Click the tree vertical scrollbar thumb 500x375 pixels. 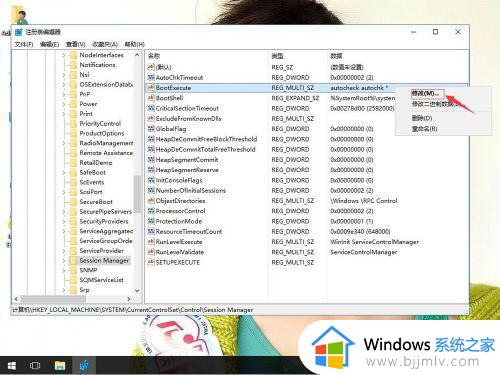[x=137, y=193]
